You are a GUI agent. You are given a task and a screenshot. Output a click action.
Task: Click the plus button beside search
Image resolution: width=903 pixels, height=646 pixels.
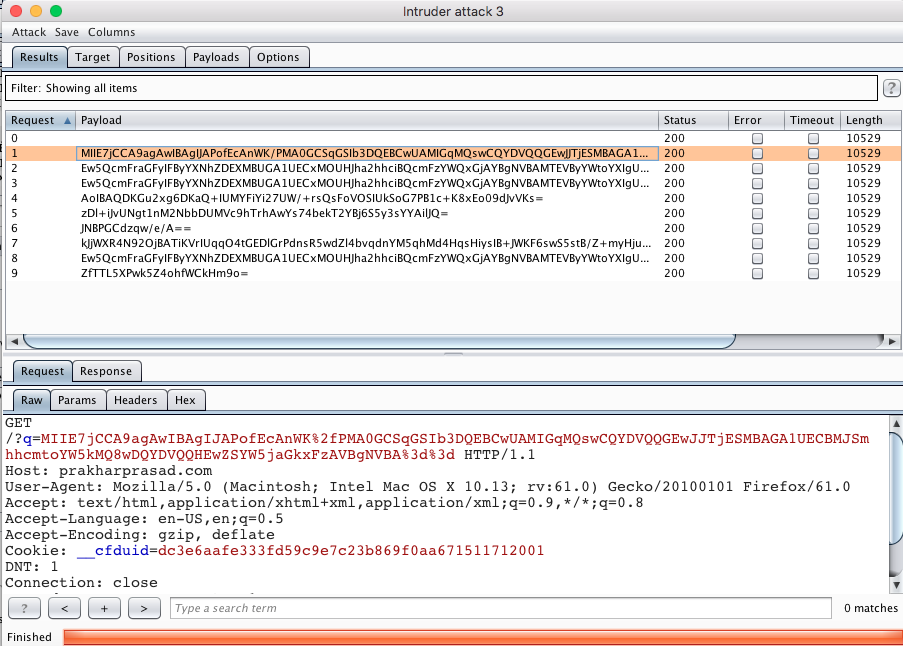[x=104, y=608]
